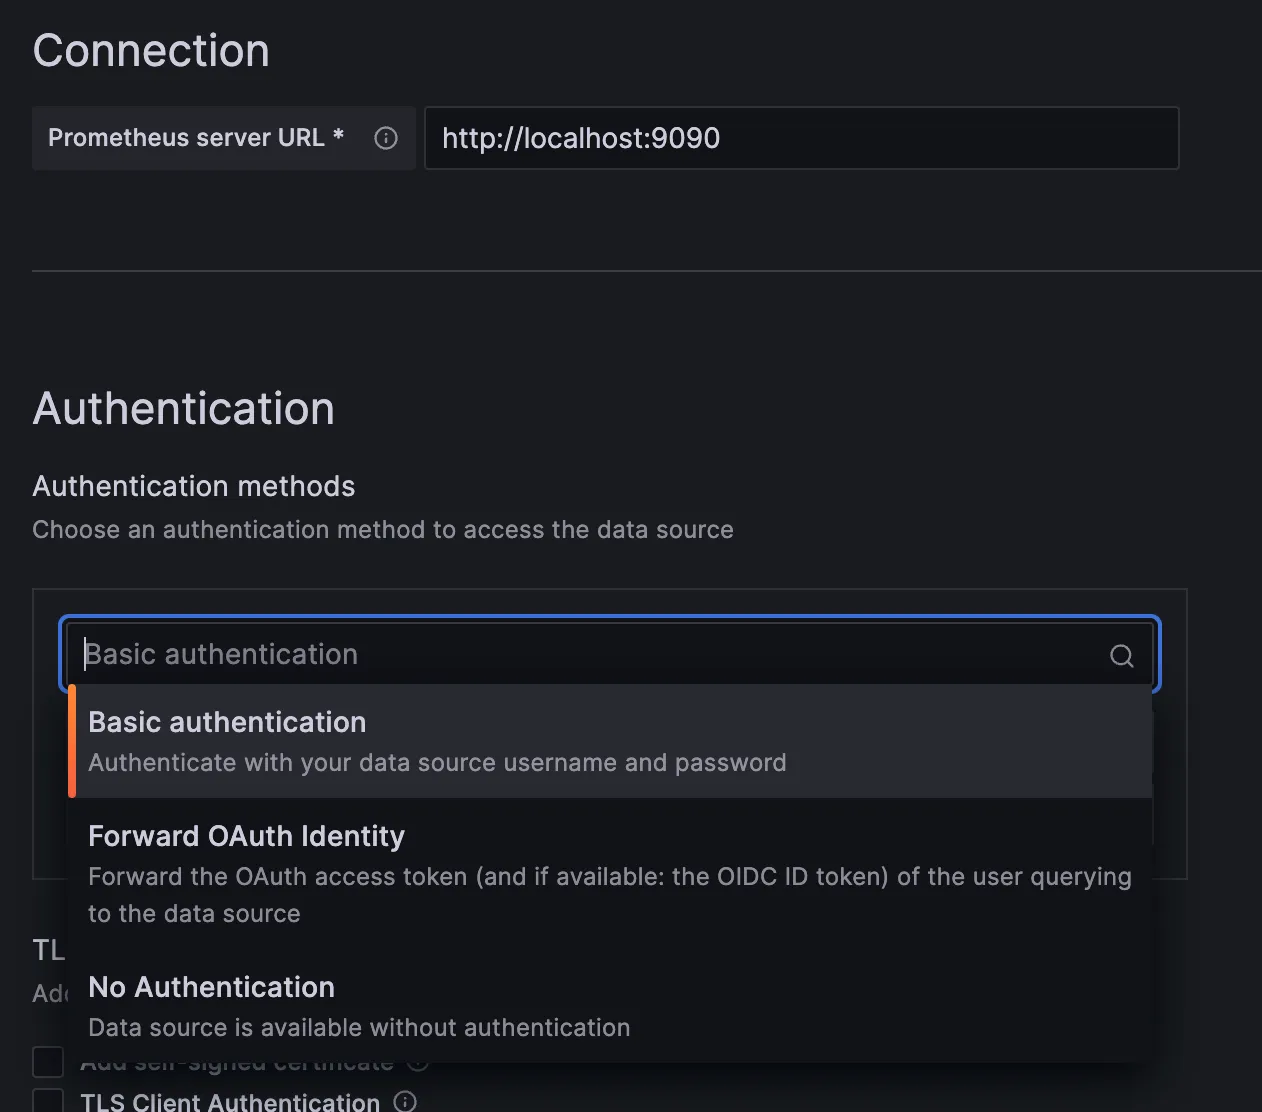Viewport: 1262px width, 1112px height.
Task: Click info icon next to TLS Client Authentication
Action: 405,1101
